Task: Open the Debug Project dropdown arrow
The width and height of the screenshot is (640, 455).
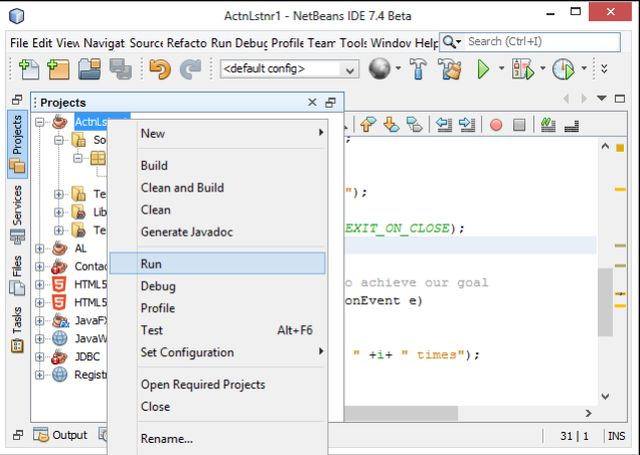Action: click(x=542, y=68)
